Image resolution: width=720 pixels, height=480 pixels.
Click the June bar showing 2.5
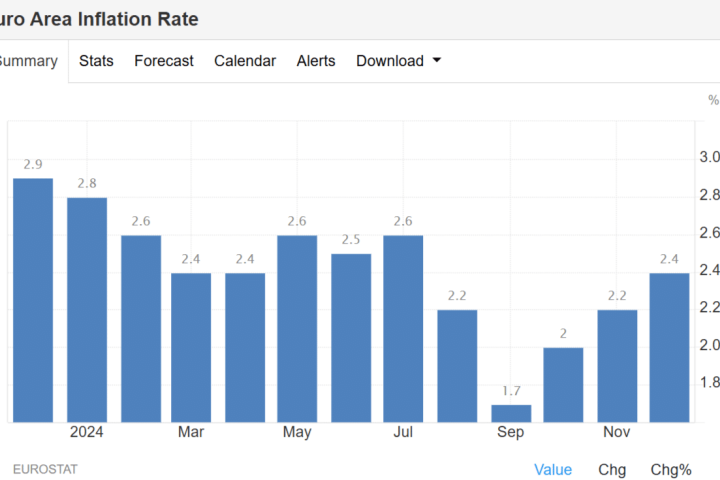[351, 337]
